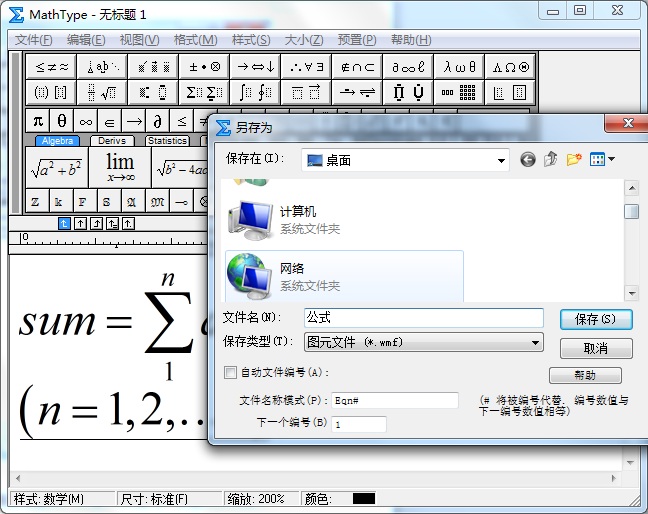This screenshot has height=514, width=648.
Task: Click the 文件名 input field
Action: (x=422, y=318)
